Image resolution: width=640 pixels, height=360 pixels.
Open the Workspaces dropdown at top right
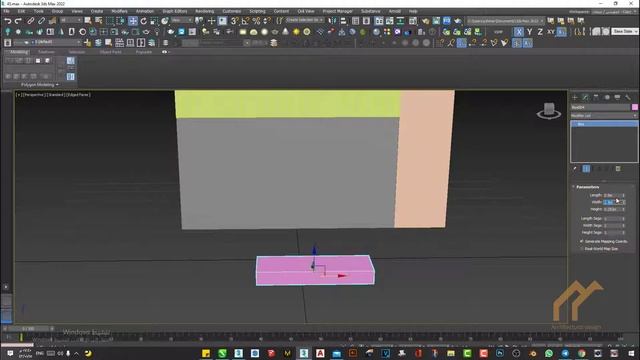click(615, 12)
